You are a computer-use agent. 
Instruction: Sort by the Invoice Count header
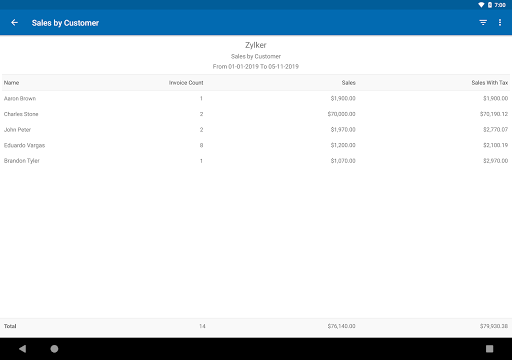click(186, 83)
